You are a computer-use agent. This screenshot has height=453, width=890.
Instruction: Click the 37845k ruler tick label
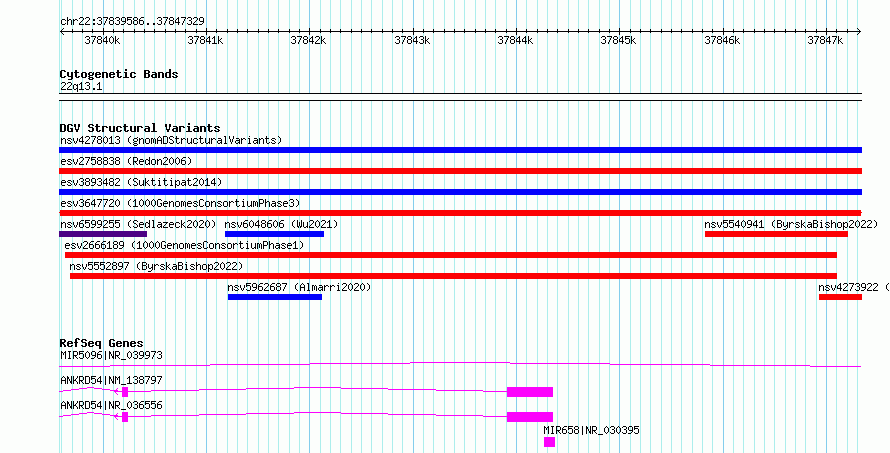(619, 40)
